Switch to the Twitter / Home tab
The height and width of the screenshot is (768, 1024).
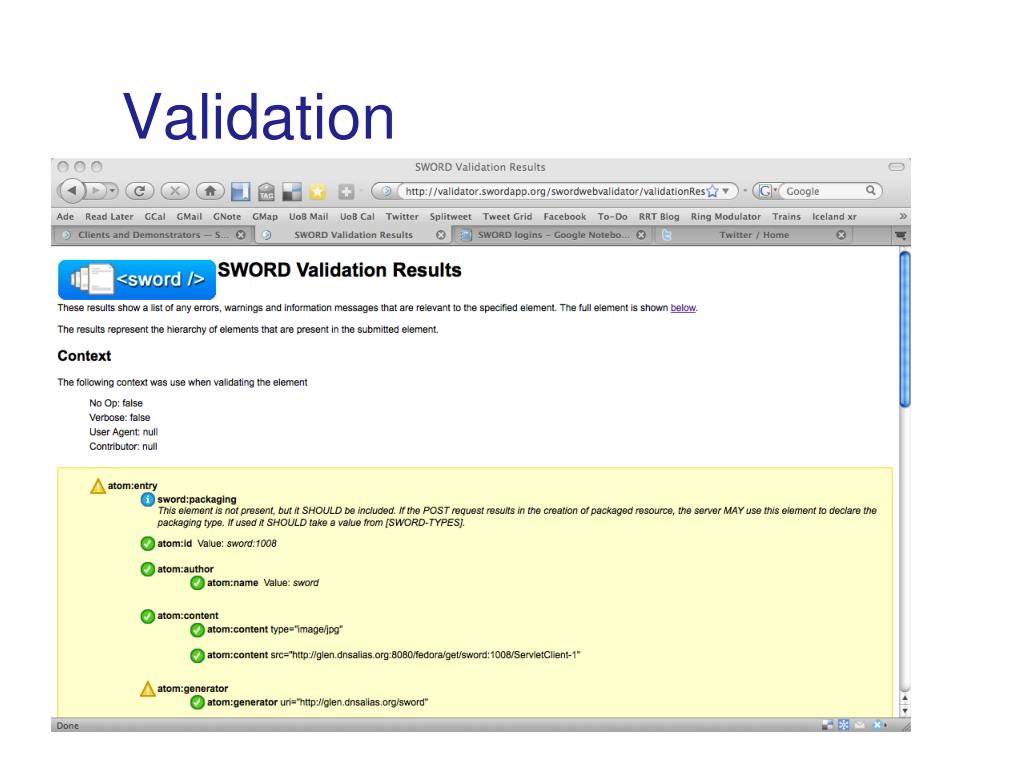coord(754,234)
